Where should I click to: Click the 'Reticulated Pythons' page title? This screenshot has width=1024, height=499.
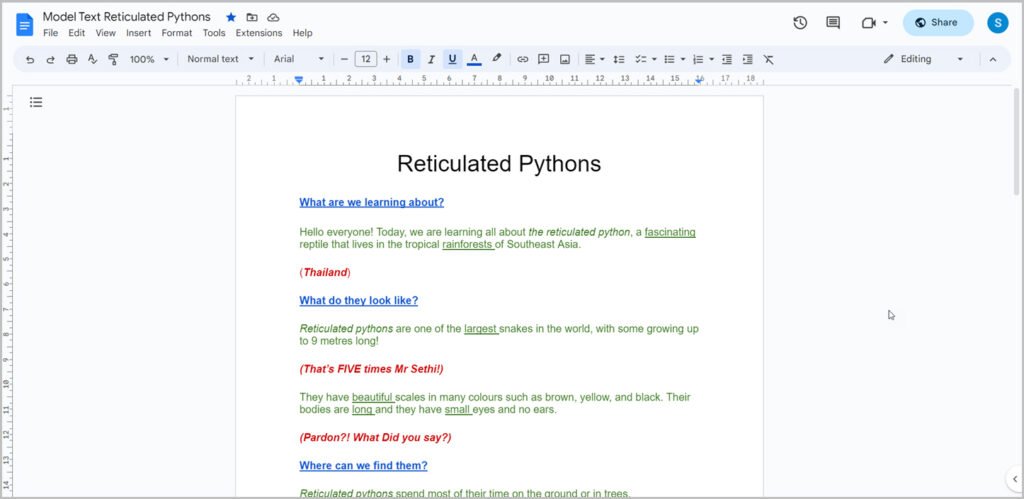pos(499,163)
